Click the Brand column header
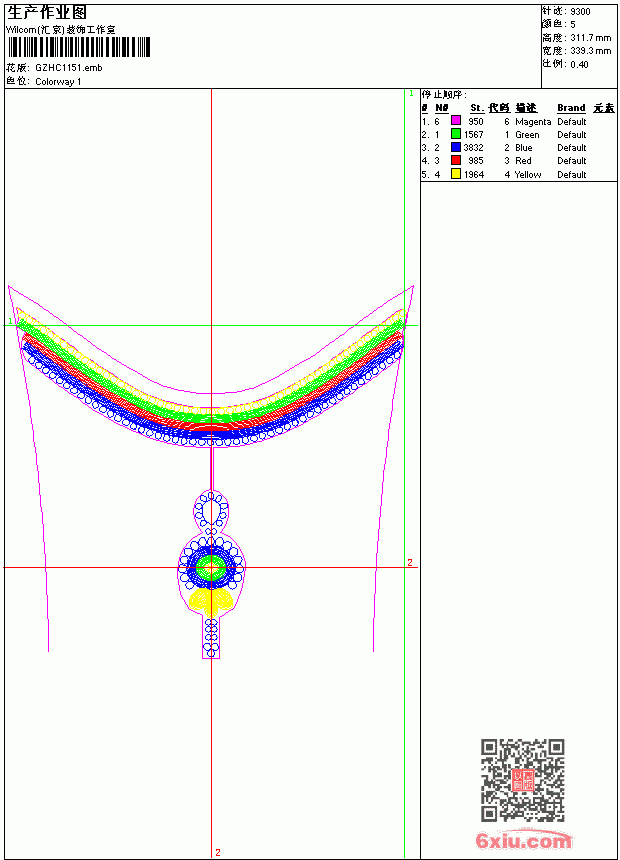Image resolution: width=620 pixels, height=860 pixels. coord(571,108)
